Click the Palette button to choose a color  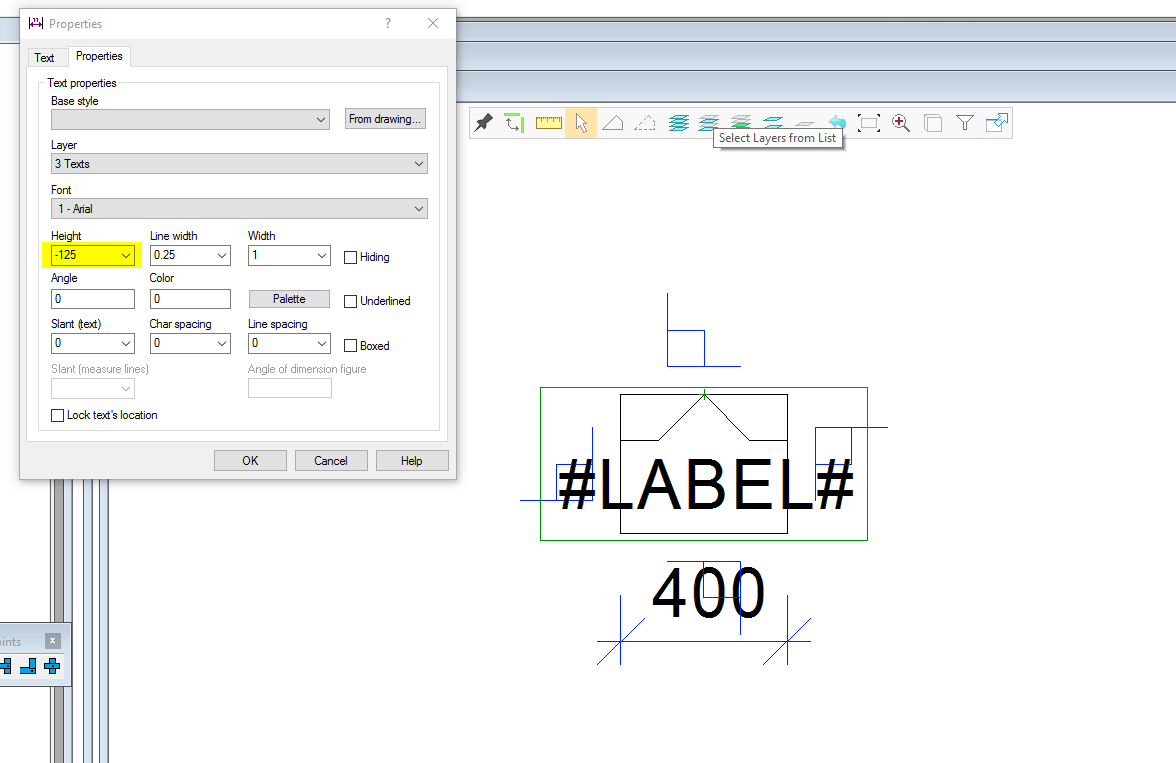[x=289, y=298]
